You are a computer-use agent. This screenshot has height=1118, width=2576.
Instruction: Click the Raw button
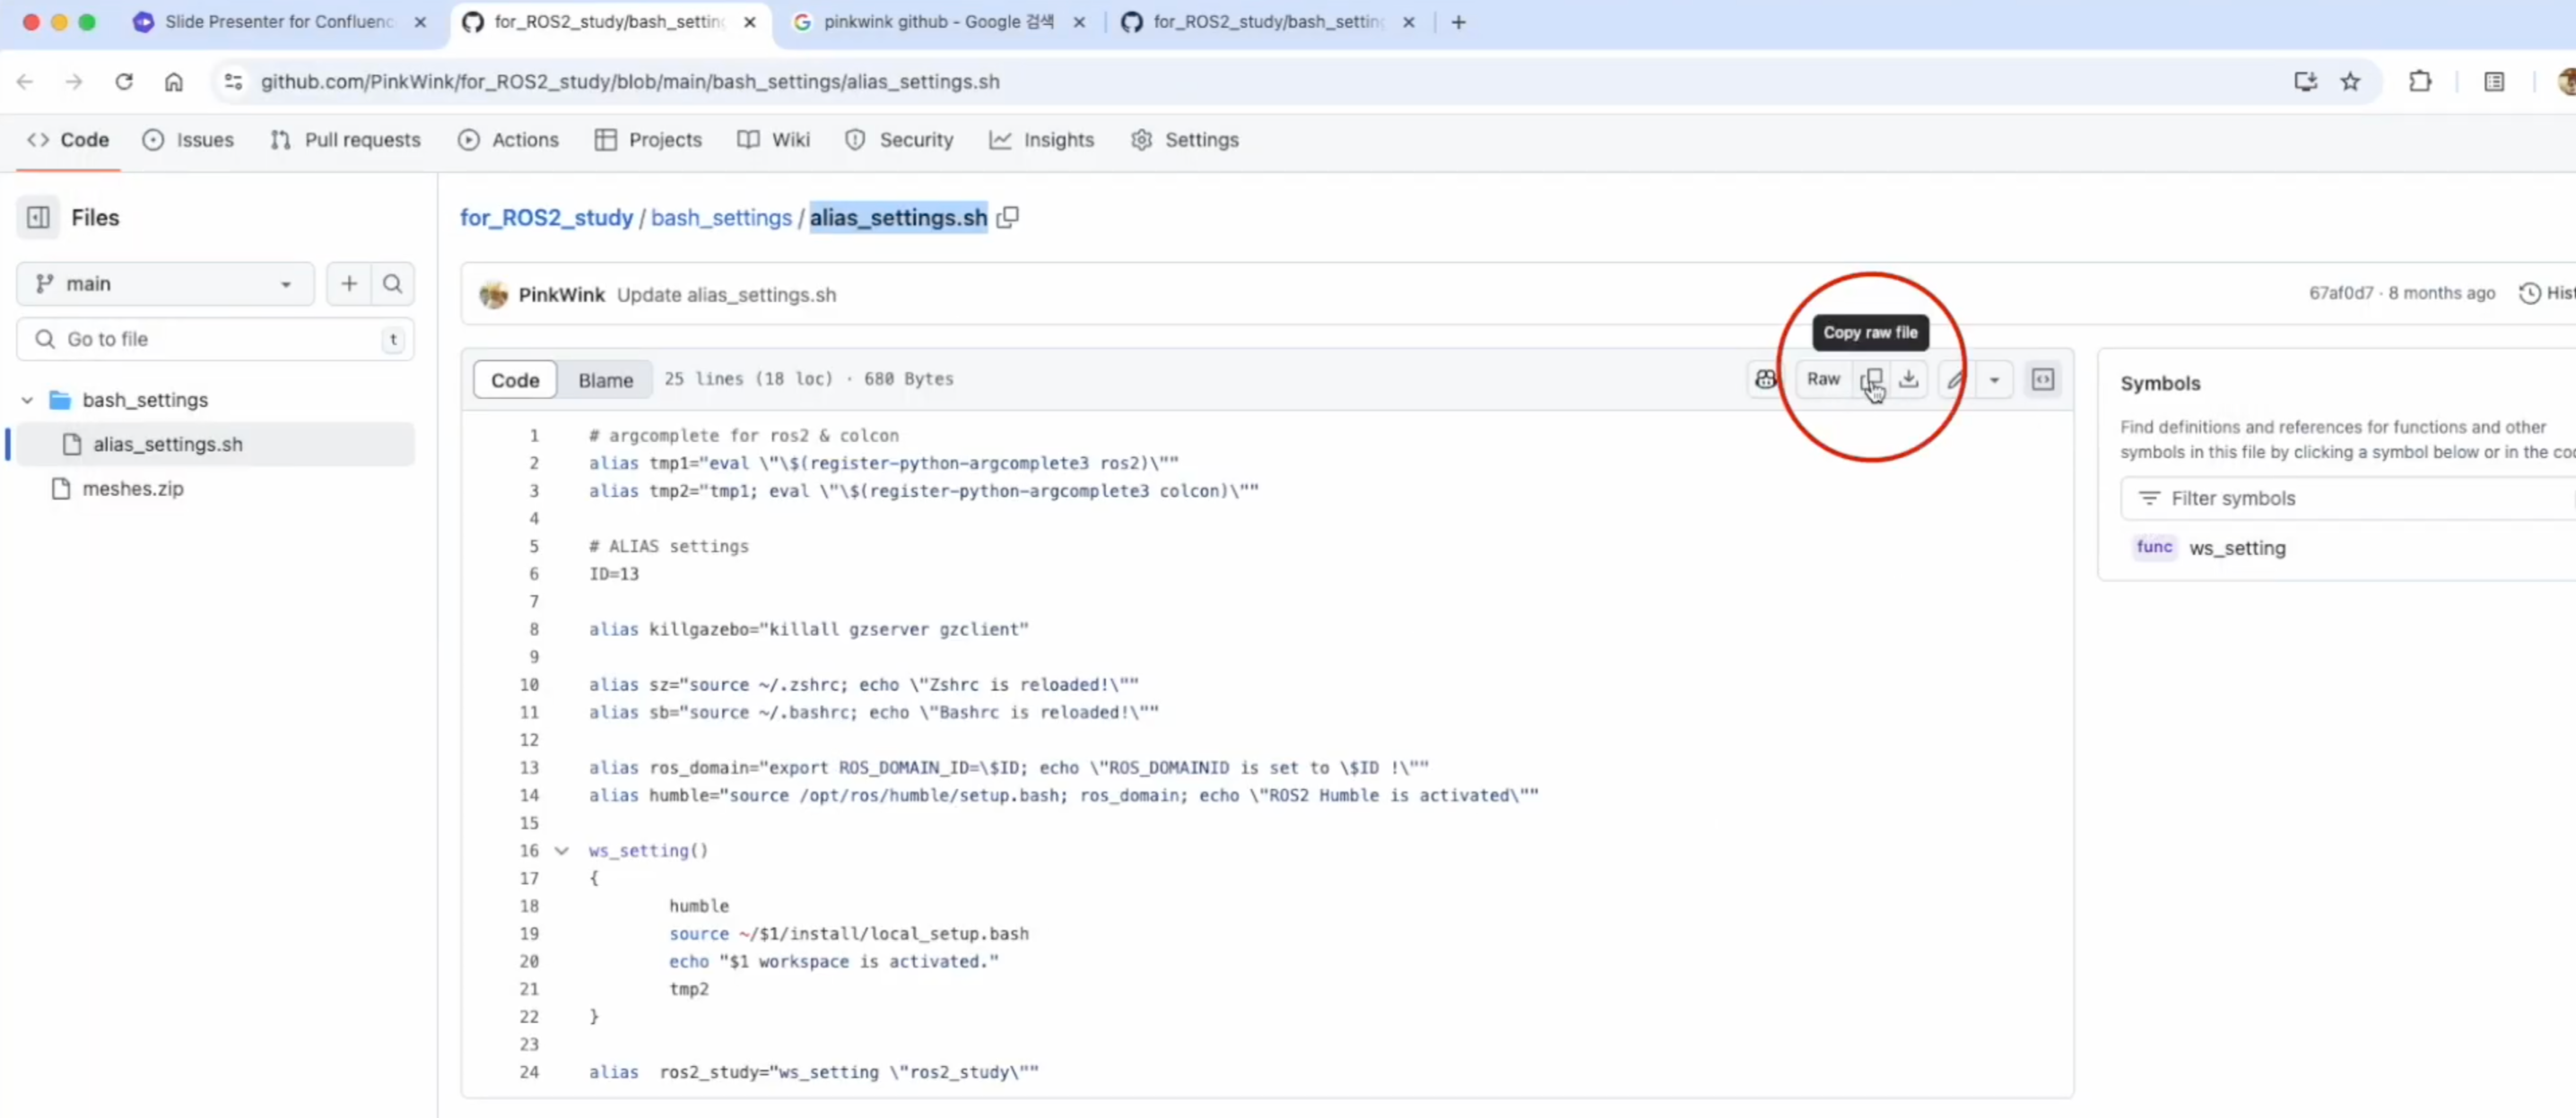[1823, 379]
